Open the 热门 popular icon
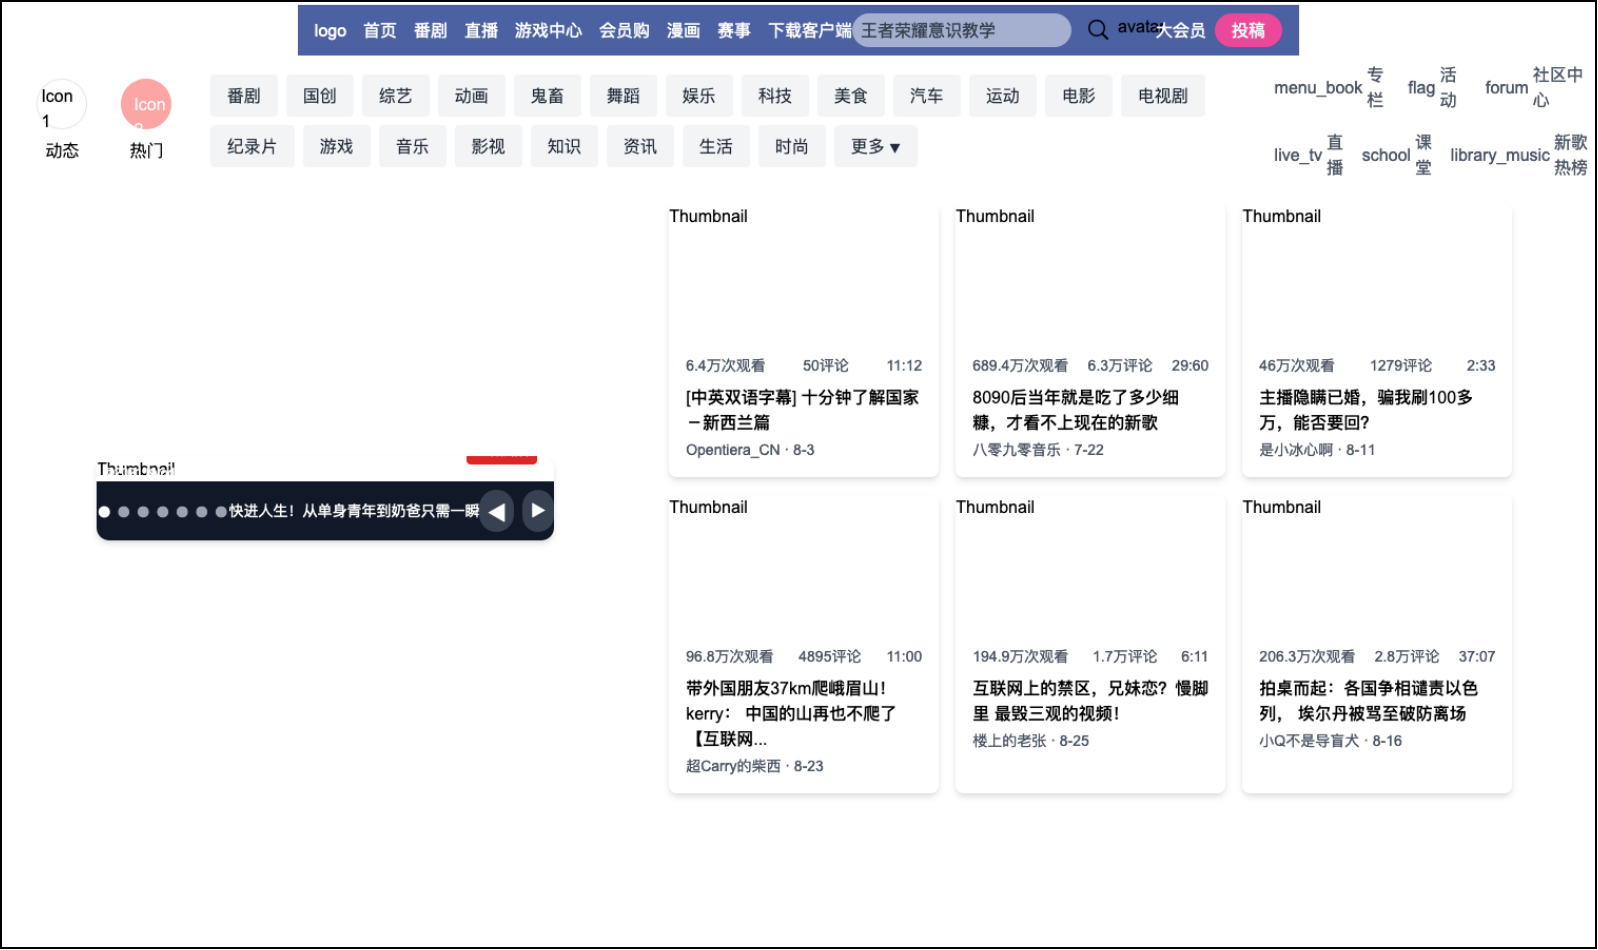 146,105
